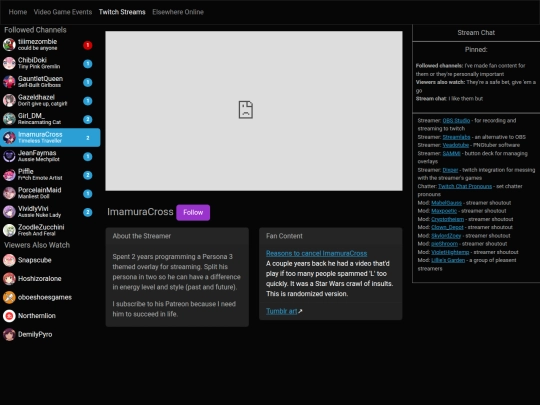Open the Streamlabs link in chat
Screen dimensions: 540x405
point(456,137)
